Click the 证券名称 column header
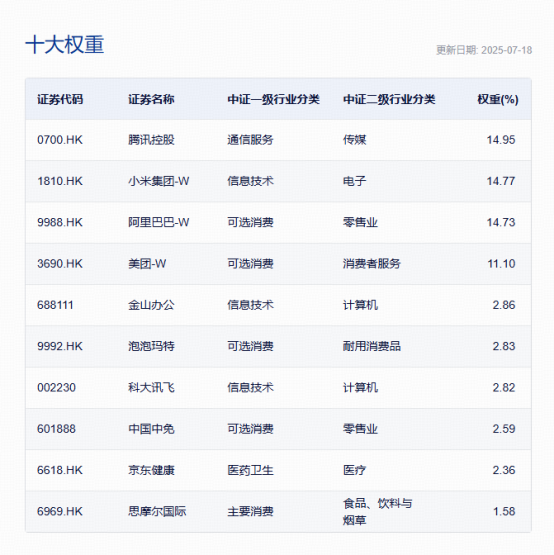 (x=151, y=99)
